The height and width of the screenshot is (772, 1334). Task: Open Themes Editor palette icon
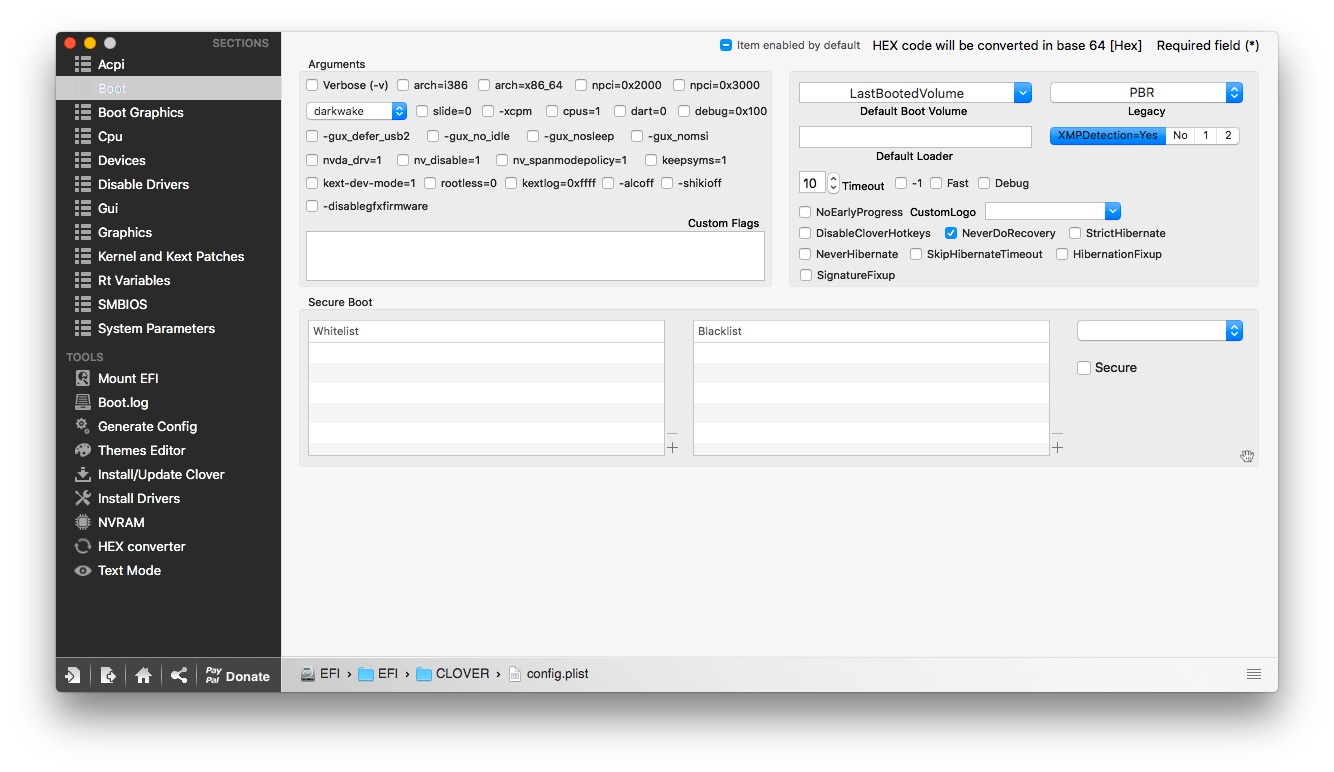[83, 450]
